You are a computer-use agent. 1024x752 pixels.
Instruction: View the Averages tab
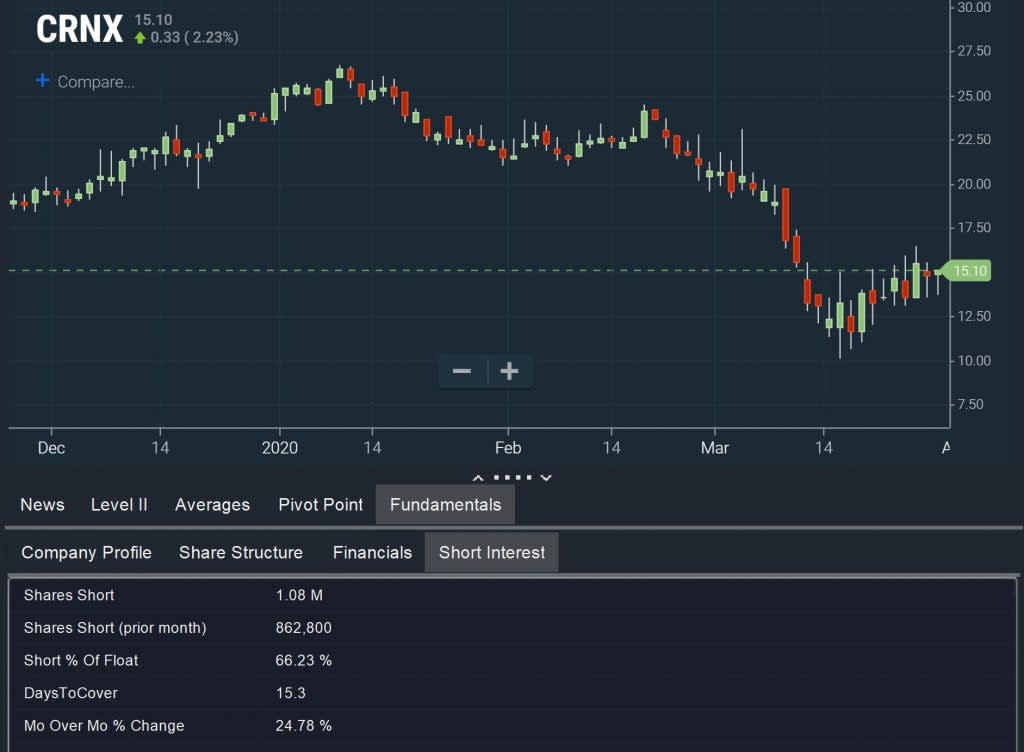[212, 505]
